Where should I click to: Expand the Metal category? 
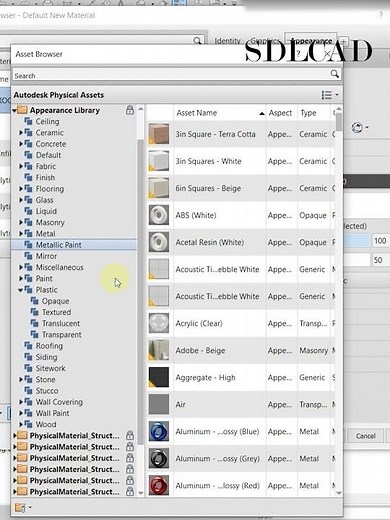[21, 233]
